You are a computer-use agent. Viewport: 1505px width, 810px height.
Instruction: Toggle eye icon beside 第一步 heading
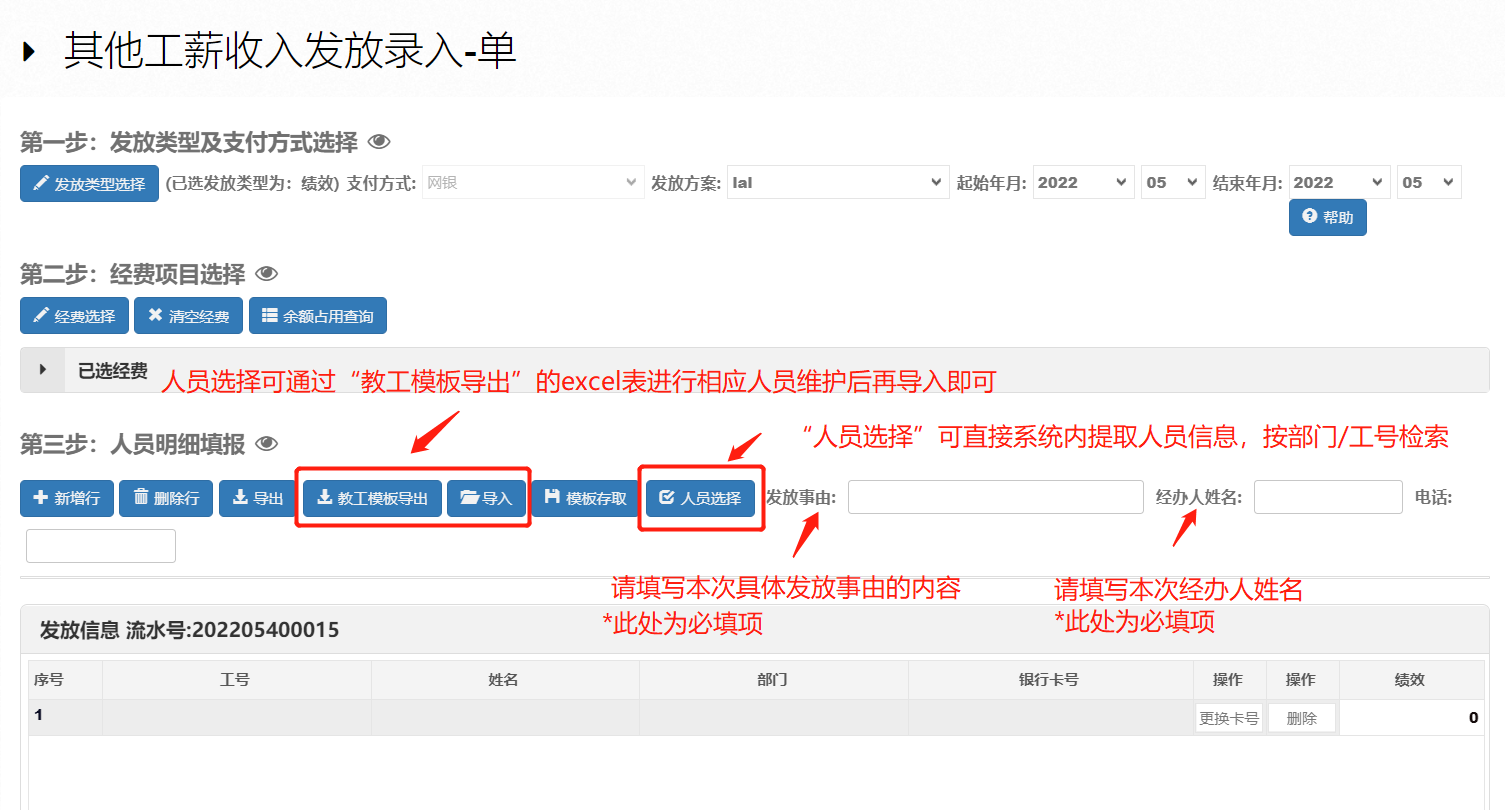point(379,143)
